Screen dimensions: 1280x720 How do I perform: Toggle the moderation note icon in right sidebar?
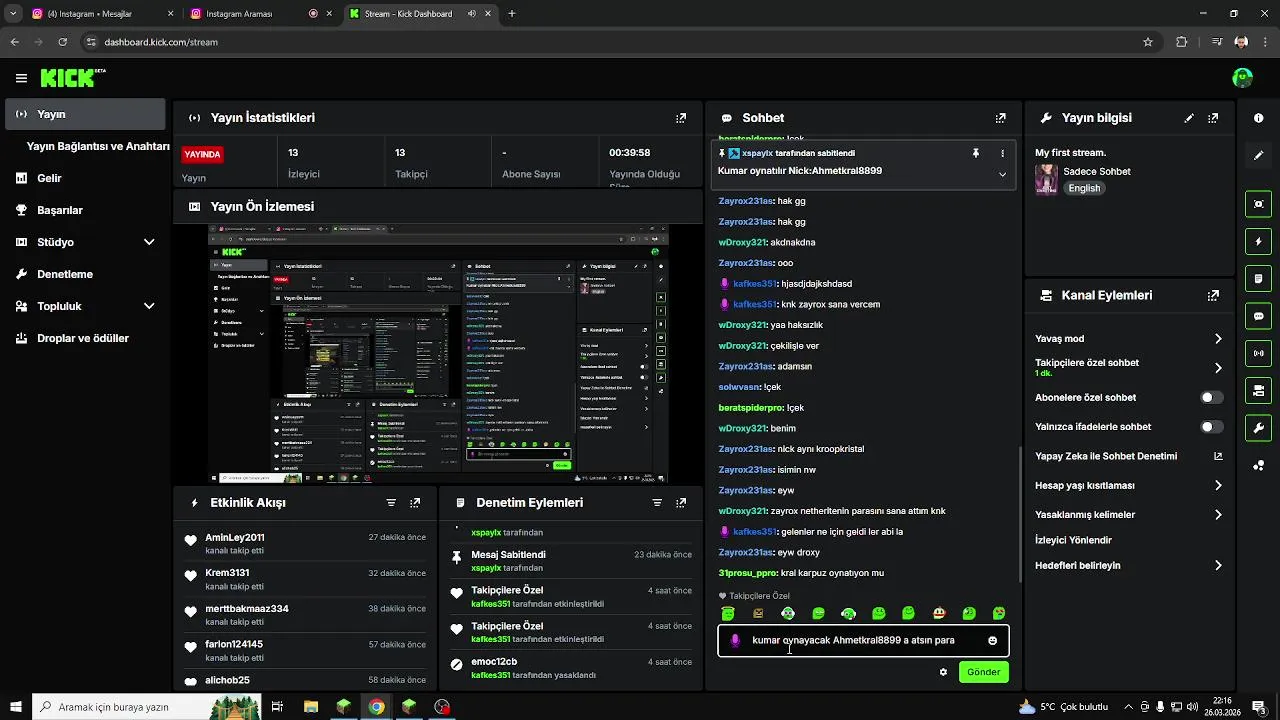pyautogui.click(x=1258, y=278)
